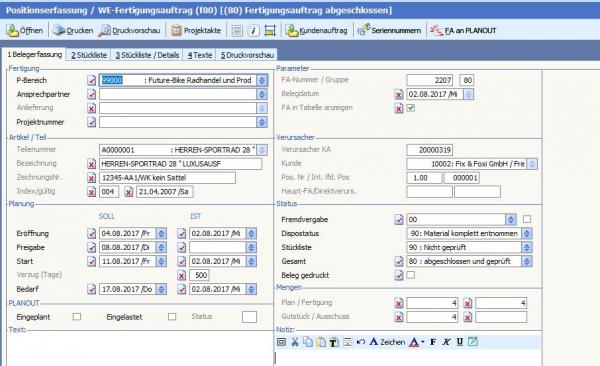Viewport: 600px width, 366px height.
Task: Expand the P-Bereich dropdown
Action: [262, 80]
